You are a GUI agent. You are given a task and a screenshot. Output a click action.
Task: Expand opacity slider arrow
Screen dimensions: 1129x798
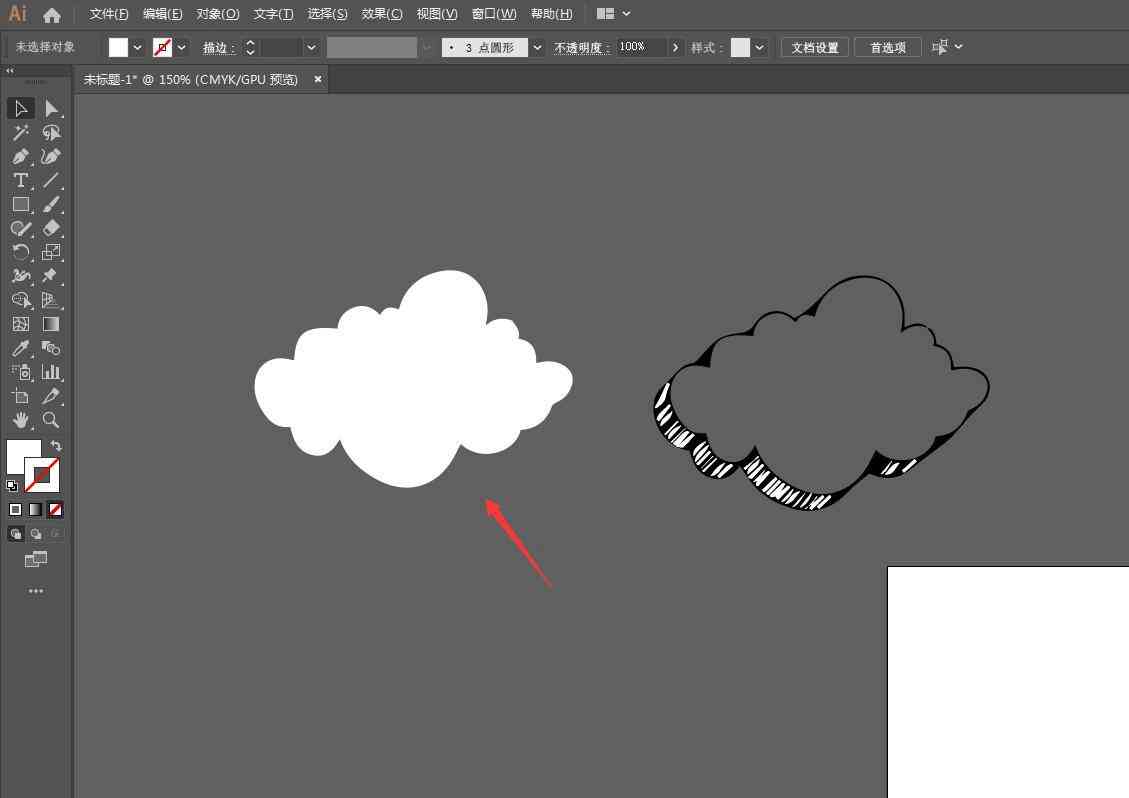click(675, 48)
